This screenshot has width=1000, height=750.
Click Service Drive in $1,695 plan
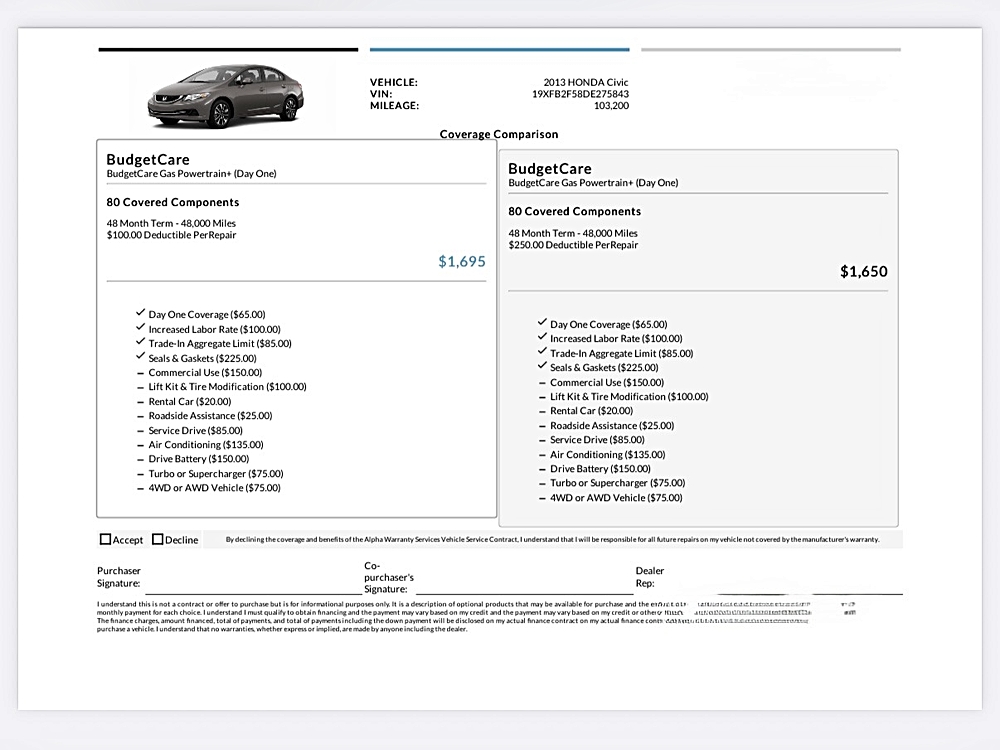pos(195,430)
